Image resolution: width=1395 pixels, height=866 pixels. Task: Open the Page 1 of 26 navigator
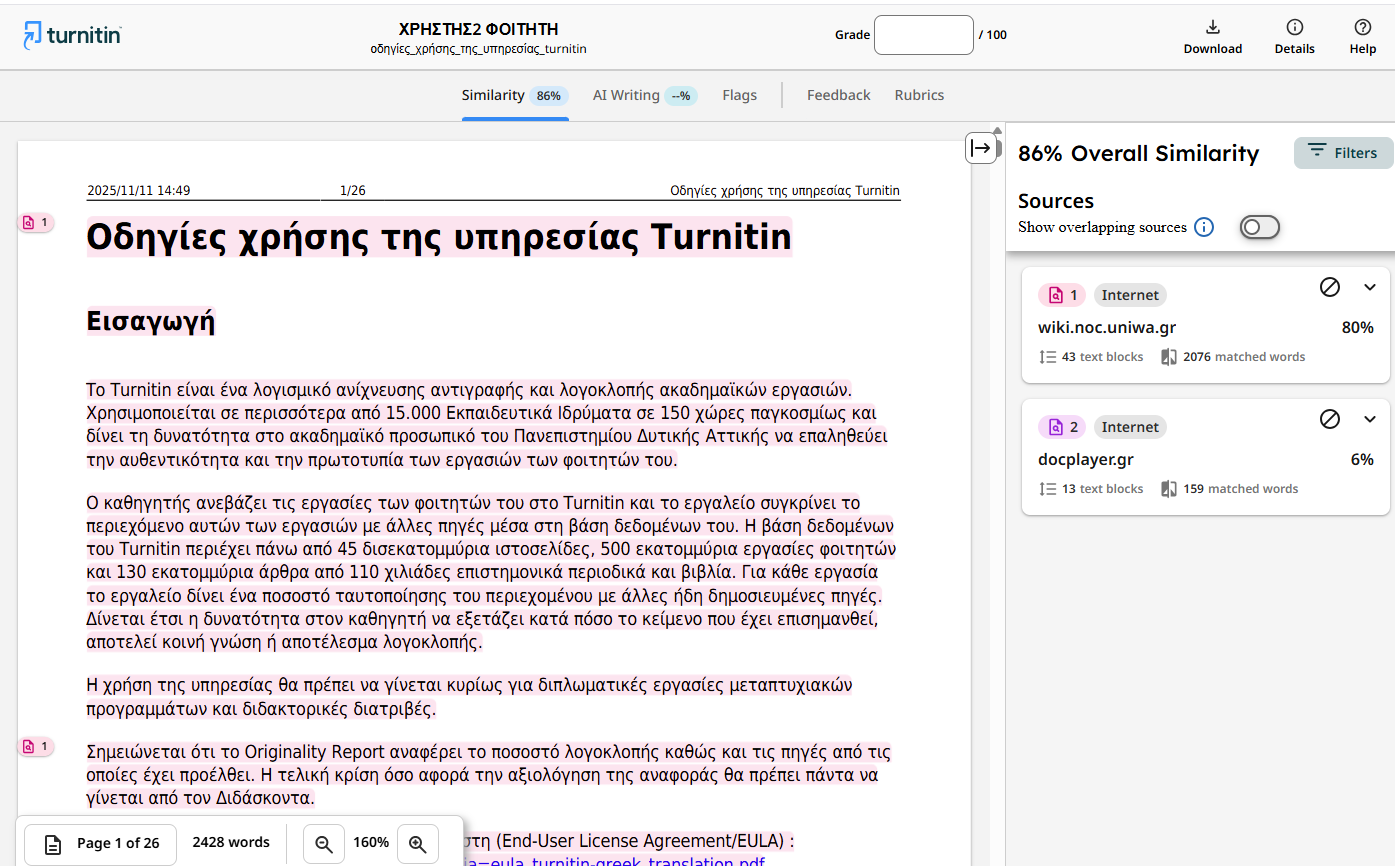pyautogui.click(x=100, y=843)
